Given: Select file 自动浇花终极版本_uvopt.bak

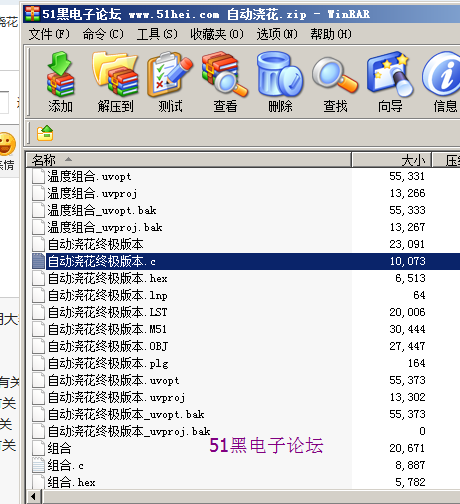Looking at the screenshot, I should pos(126,414).
